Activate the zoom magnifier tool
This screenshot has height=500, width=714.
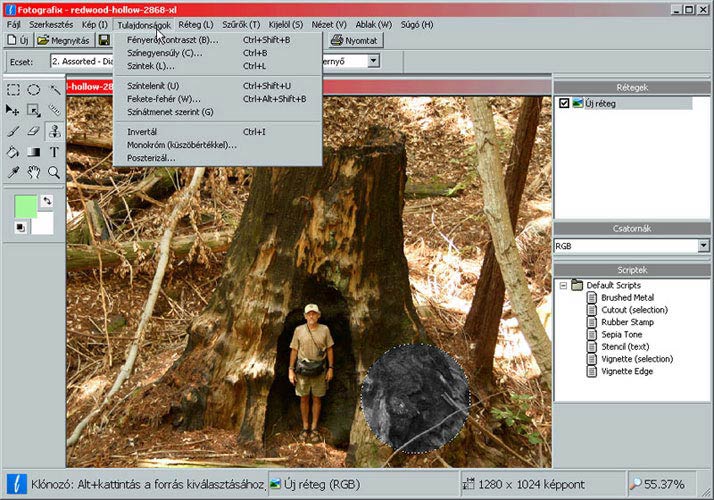tap(54, 173)
